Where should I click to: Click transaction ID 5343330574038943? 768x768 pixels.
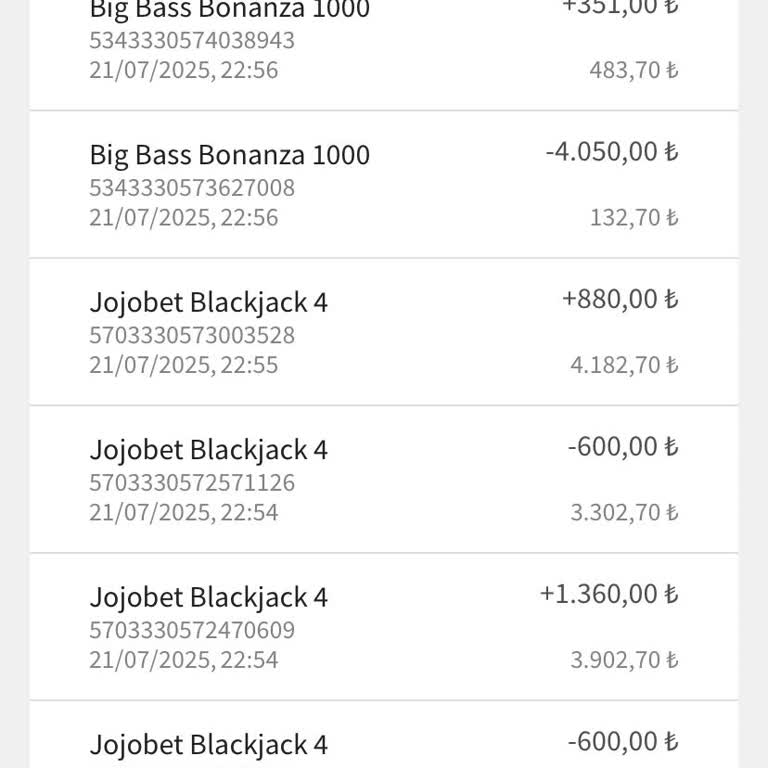coord(192,41)
